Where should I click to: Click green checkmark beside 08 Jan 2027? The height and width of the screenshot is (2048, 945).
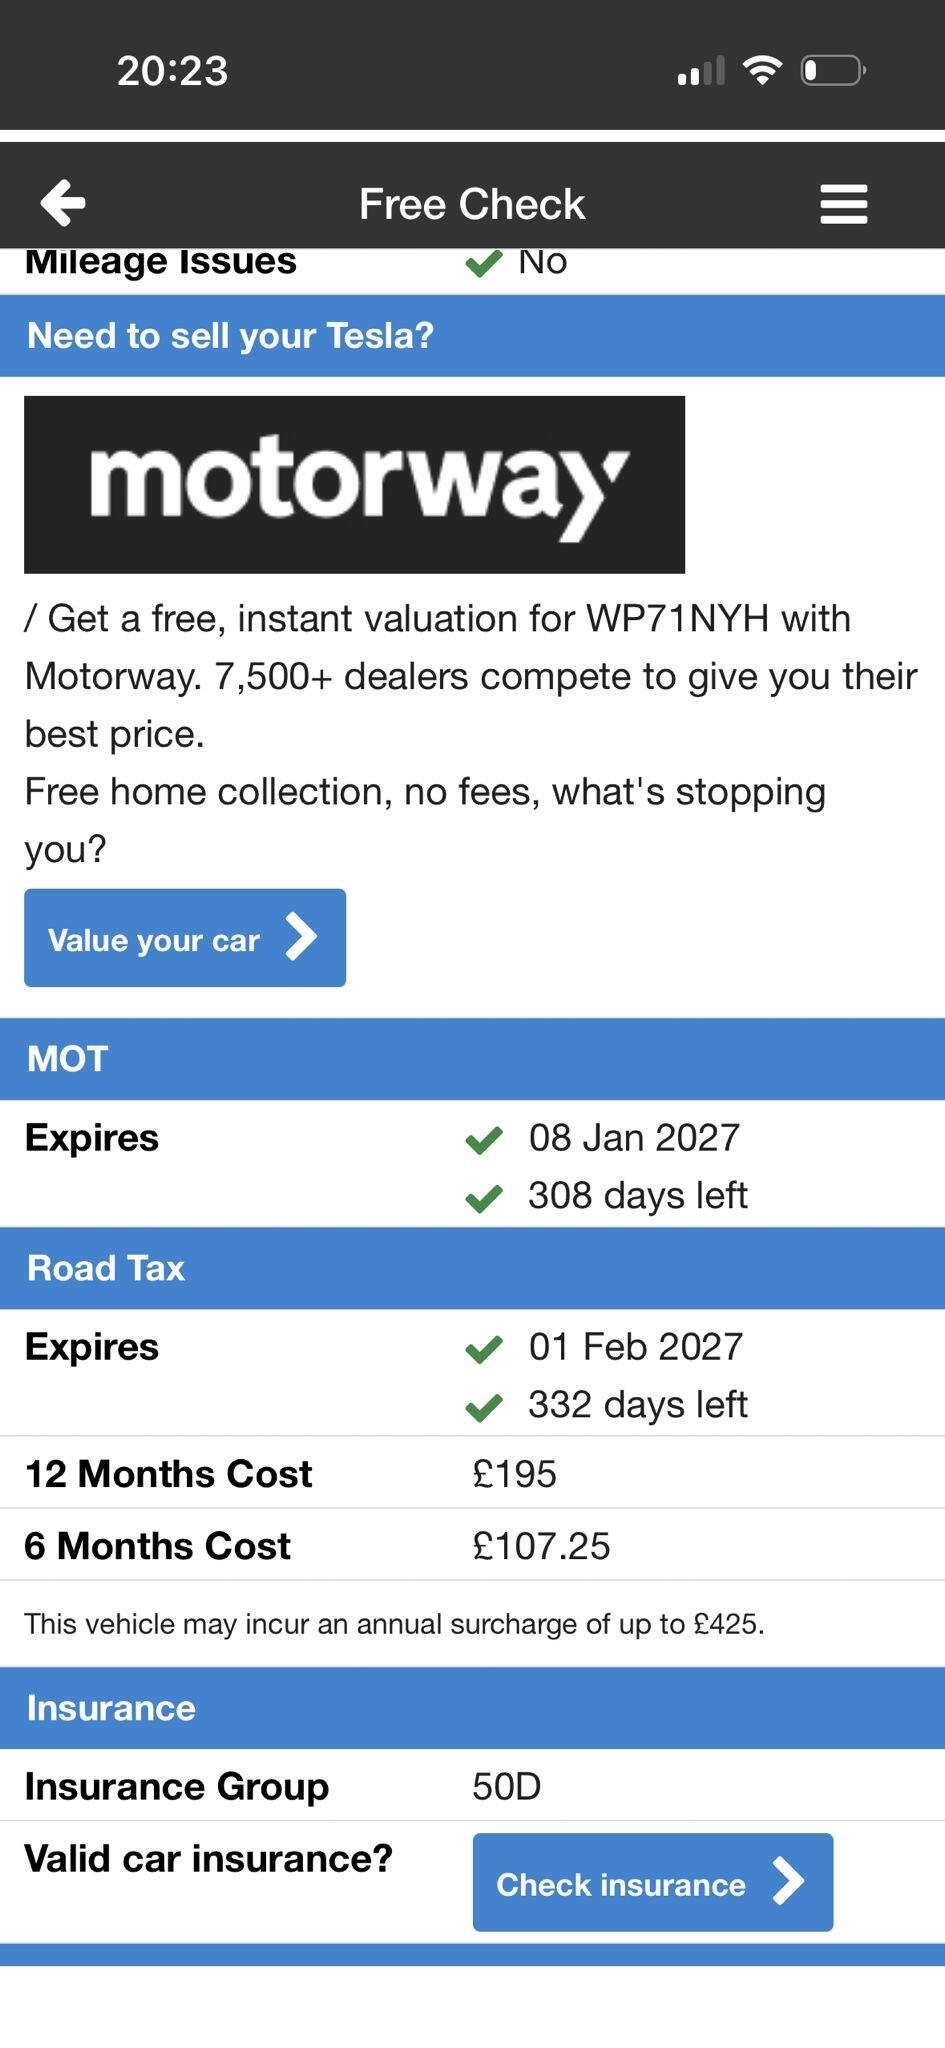point(484,1139)
